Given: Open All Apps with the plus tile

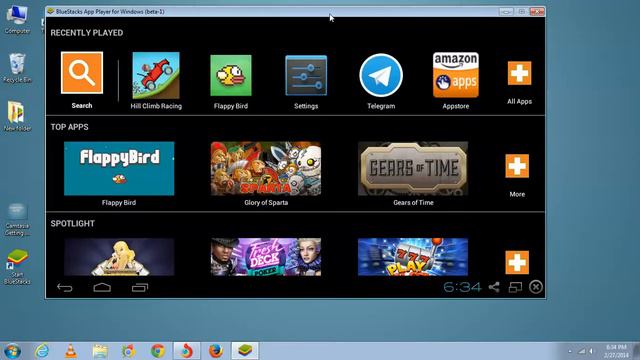Looking at the screenshot, I should point(519,73).
